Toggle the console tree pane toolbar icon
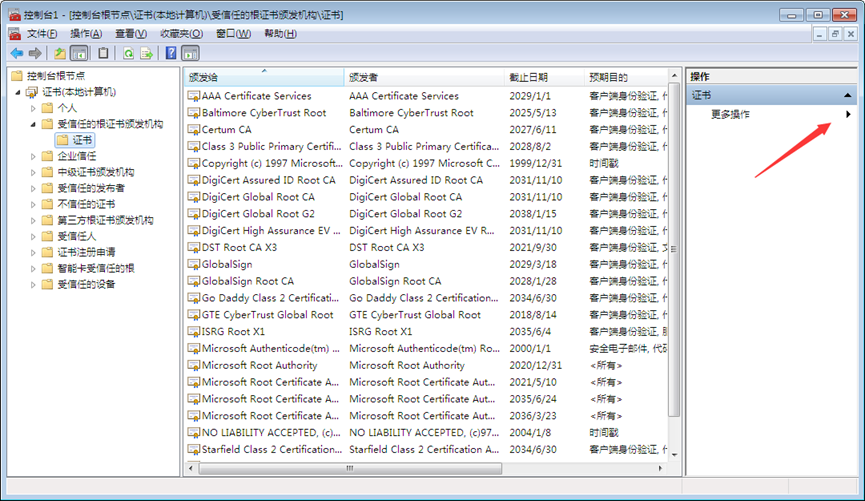865x501 pixels. [x=79, y=53]
